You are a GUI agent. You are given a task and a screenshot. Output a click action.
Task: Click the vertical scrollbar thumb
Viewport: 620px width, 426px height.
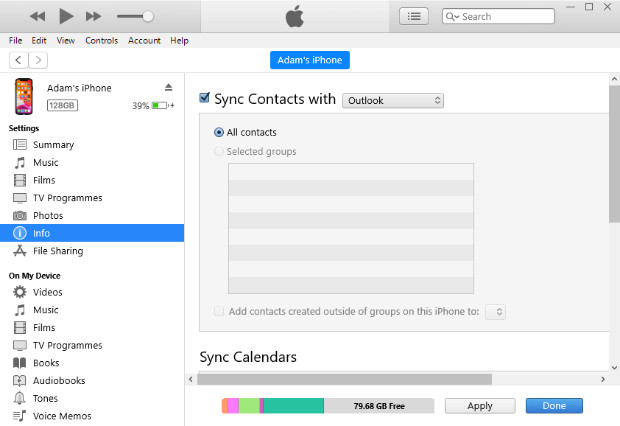click(x=614, y=154)
